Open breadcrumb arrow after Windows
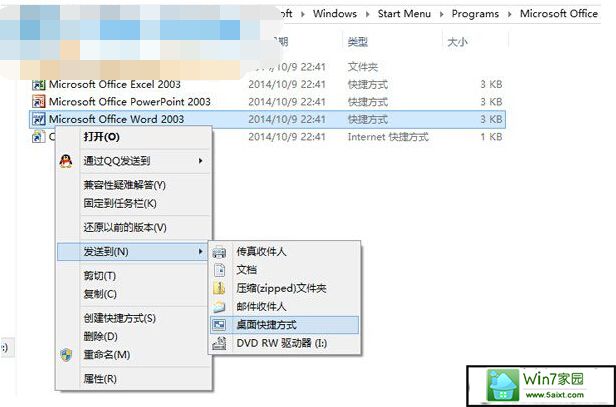 click(x=367, y=14)
